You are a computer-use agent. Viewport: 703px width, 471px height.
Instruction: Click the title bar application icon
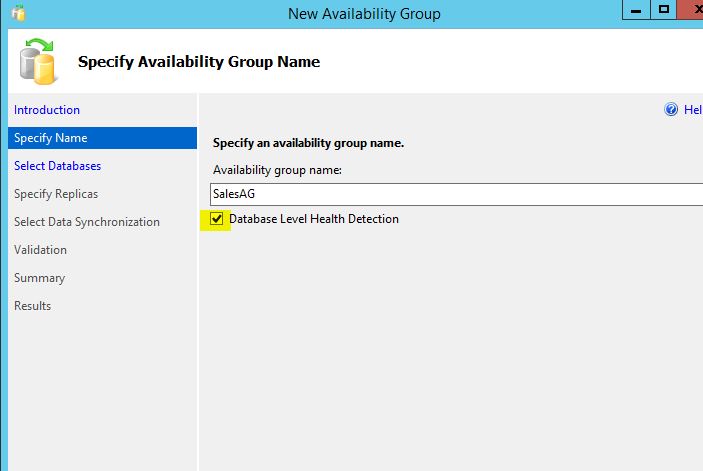pyautogui.click(x=17, y=14)
